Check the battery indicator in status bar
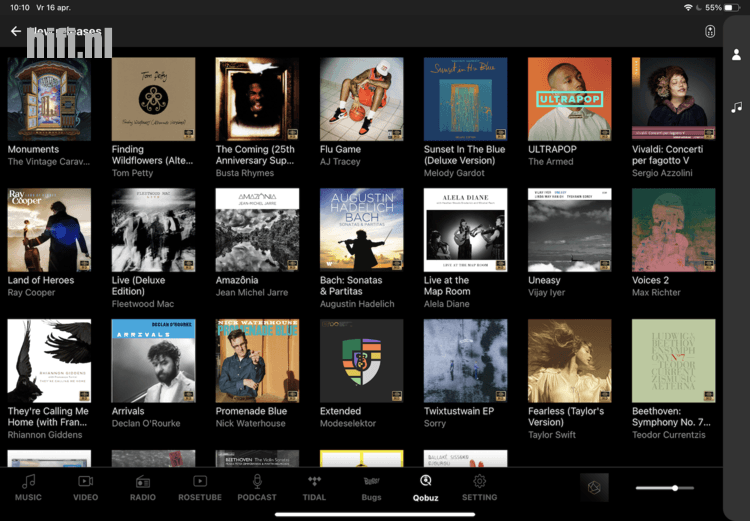Screen dimensions: 750x521 coord(732,8)
